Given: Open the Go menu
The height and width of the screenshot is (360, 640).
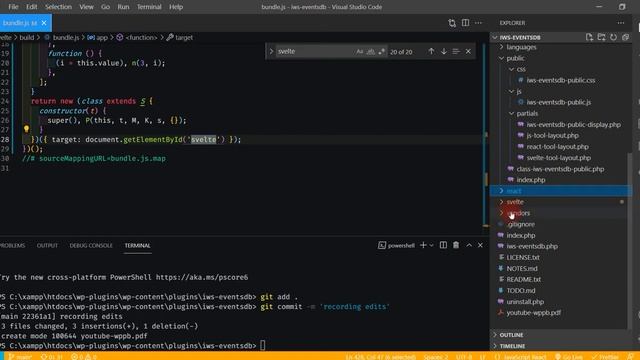Looking at the screenshot, I should click(x=105, y=7).
